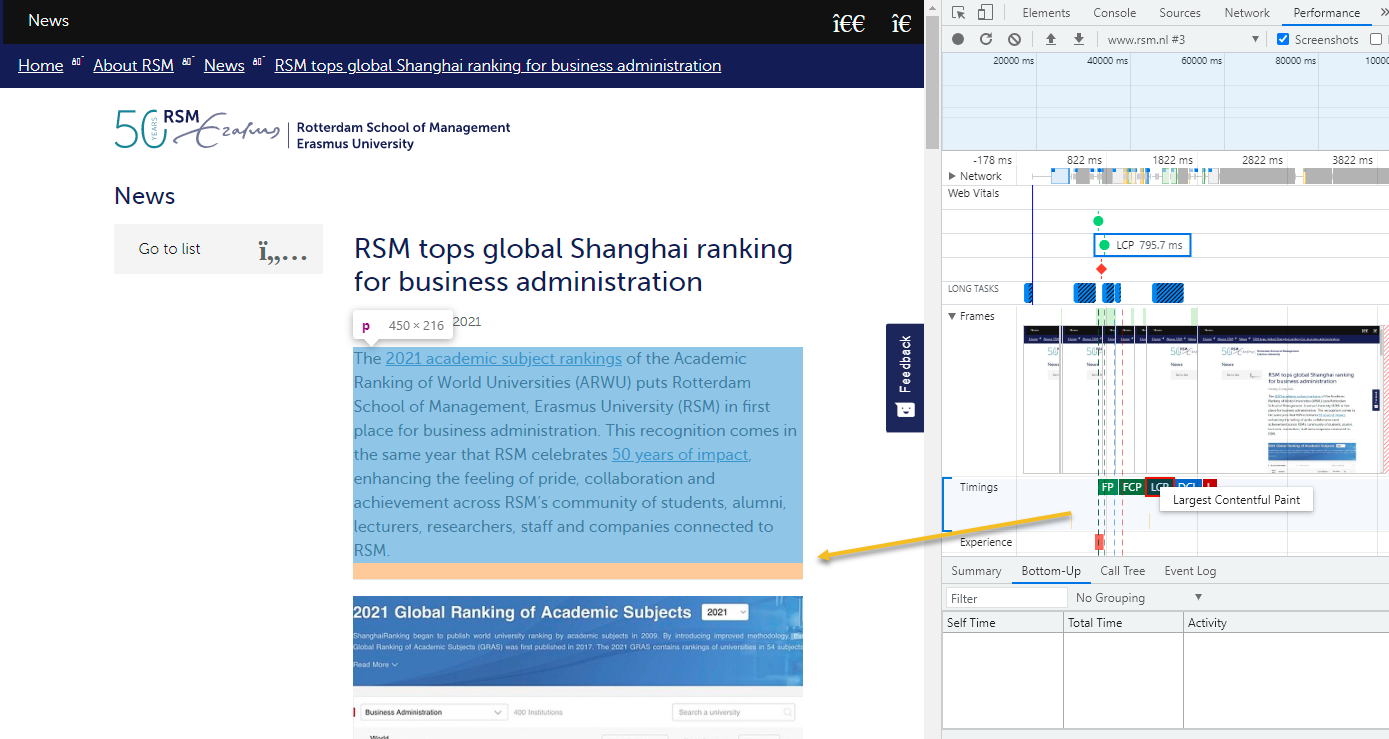Open the Call Tree tab
Image resolution: width=1389 pixels, height=739 pixels.
(x=1122, y=571)
